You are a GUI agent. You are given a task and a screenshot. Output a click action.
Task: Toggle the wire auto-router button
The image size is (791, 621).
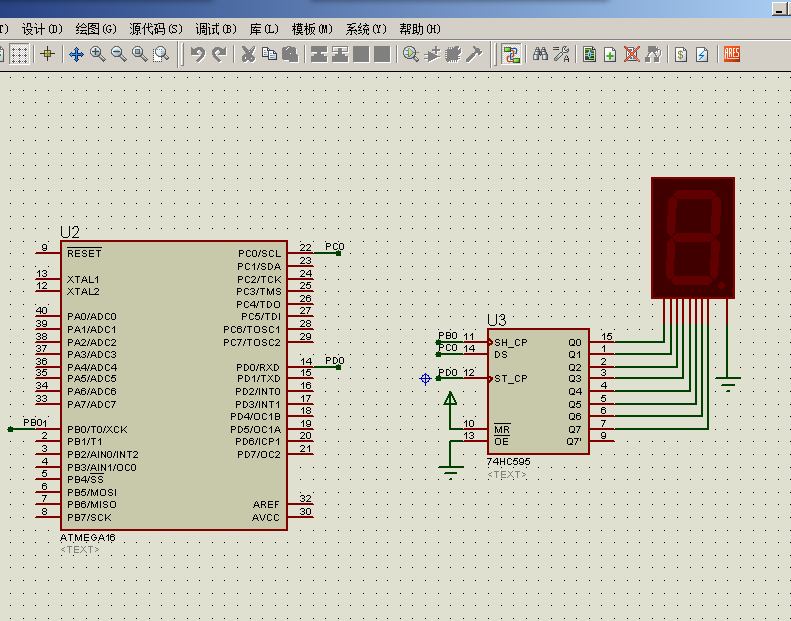(x=511, y=54)
